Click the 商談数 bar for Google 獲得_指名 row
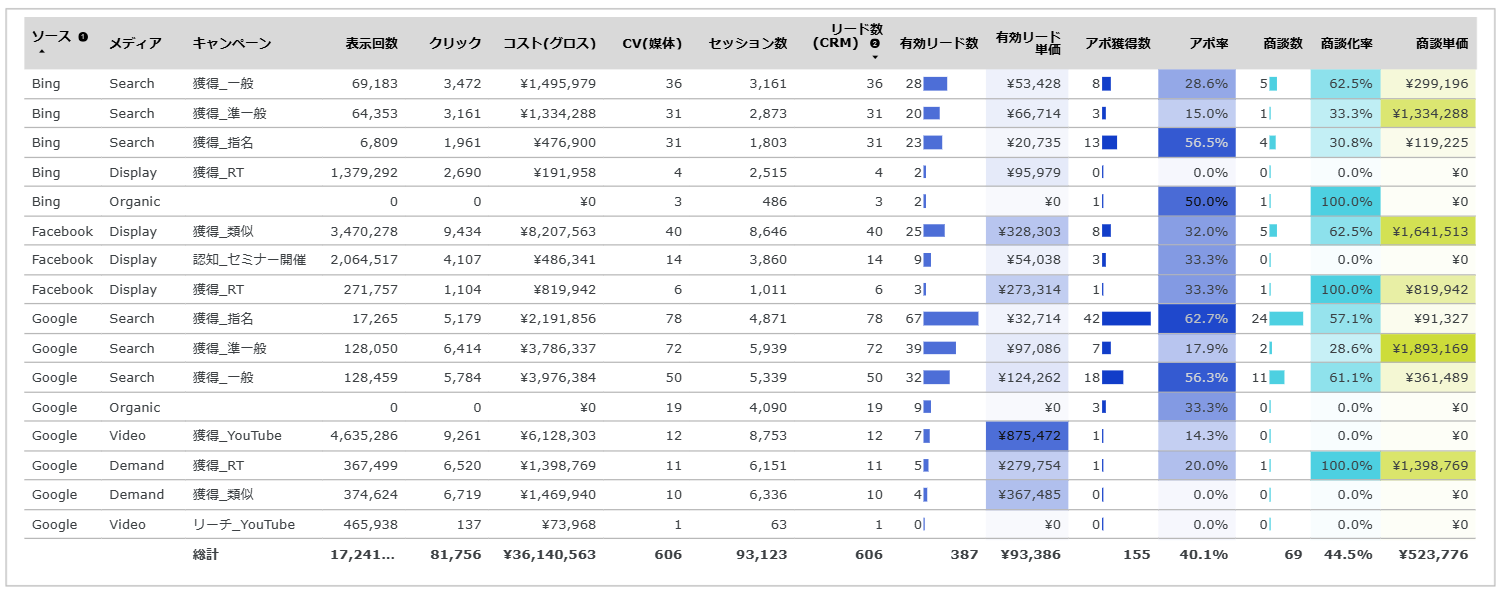The height and width of the screenshot is (589, 1501). click(1286, 319)
